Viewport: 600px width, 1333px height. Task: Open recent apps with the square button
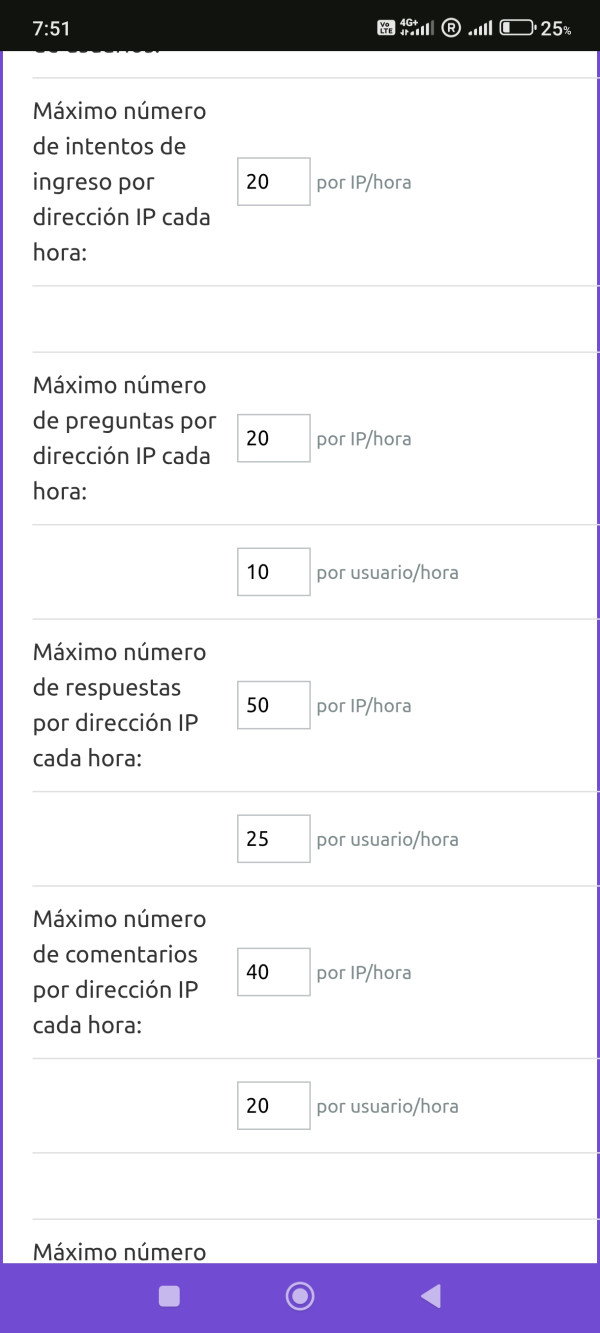coord(170,1297)
